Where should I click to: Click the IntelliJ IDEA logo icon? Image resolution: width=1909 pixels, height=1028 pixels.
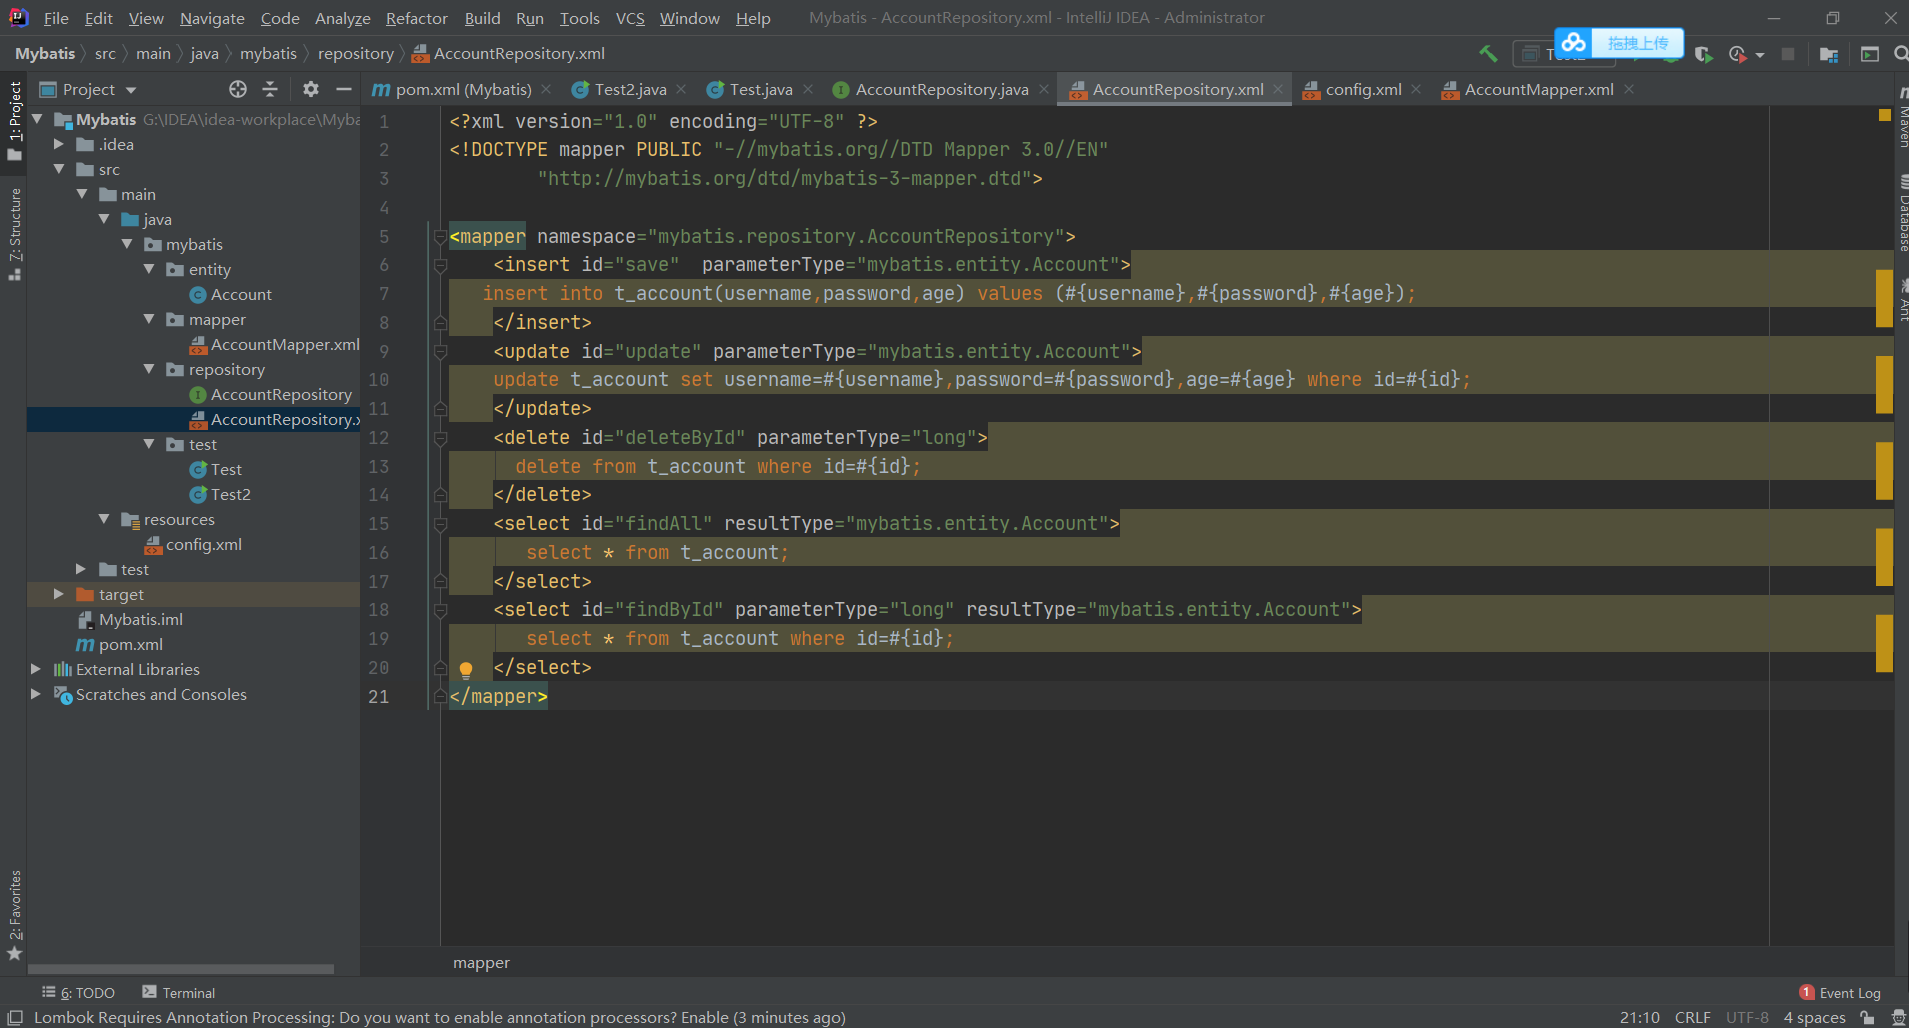click(18, 17)
